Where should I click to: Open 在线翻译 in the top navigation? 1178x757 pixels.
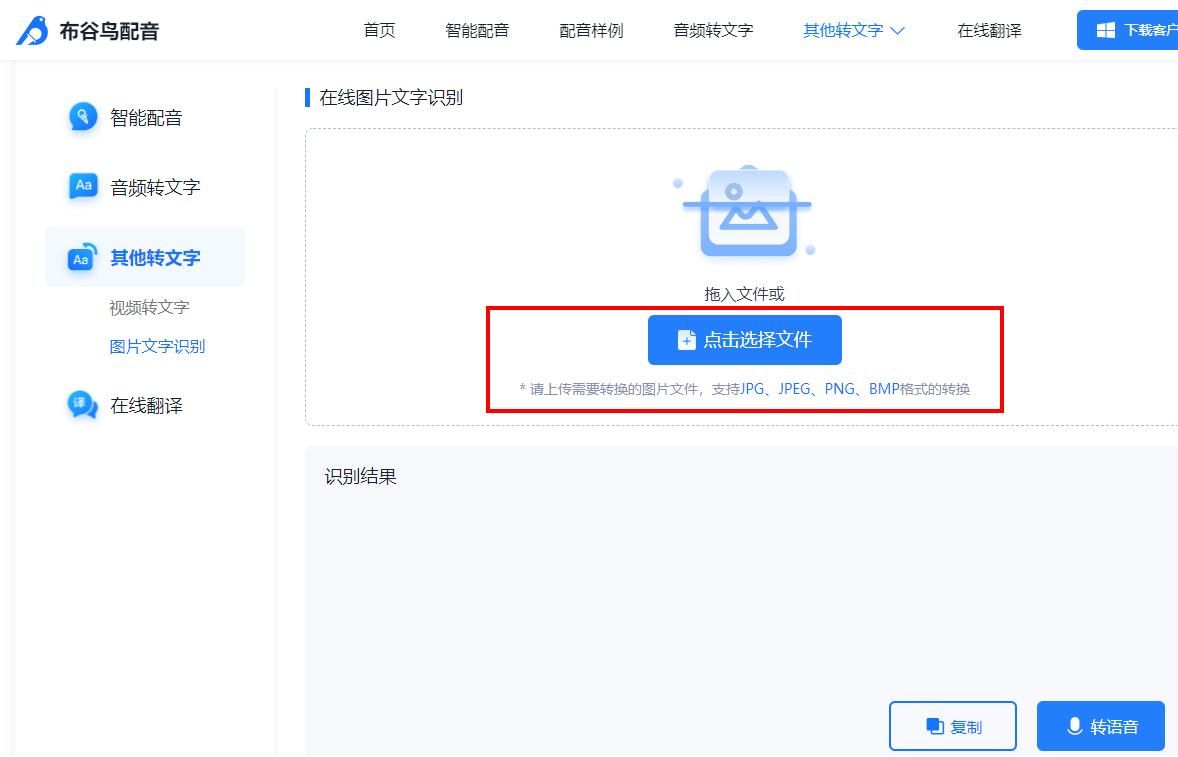click(989, 30)
